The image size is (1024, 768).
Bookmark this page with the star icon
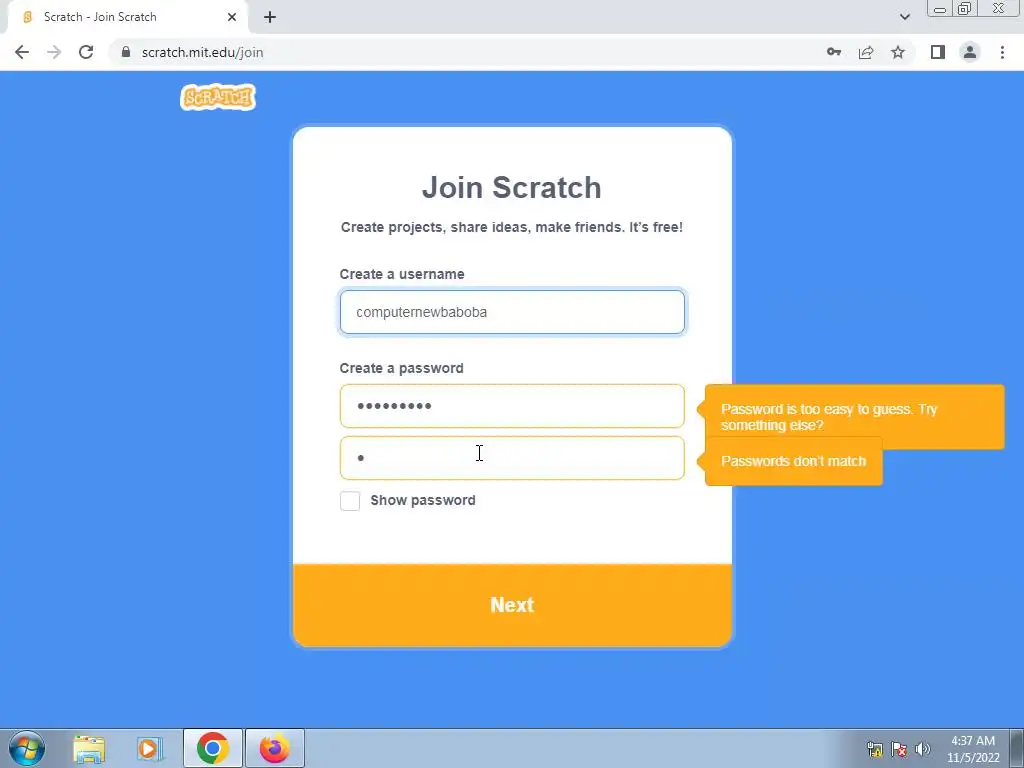(898, 52)
